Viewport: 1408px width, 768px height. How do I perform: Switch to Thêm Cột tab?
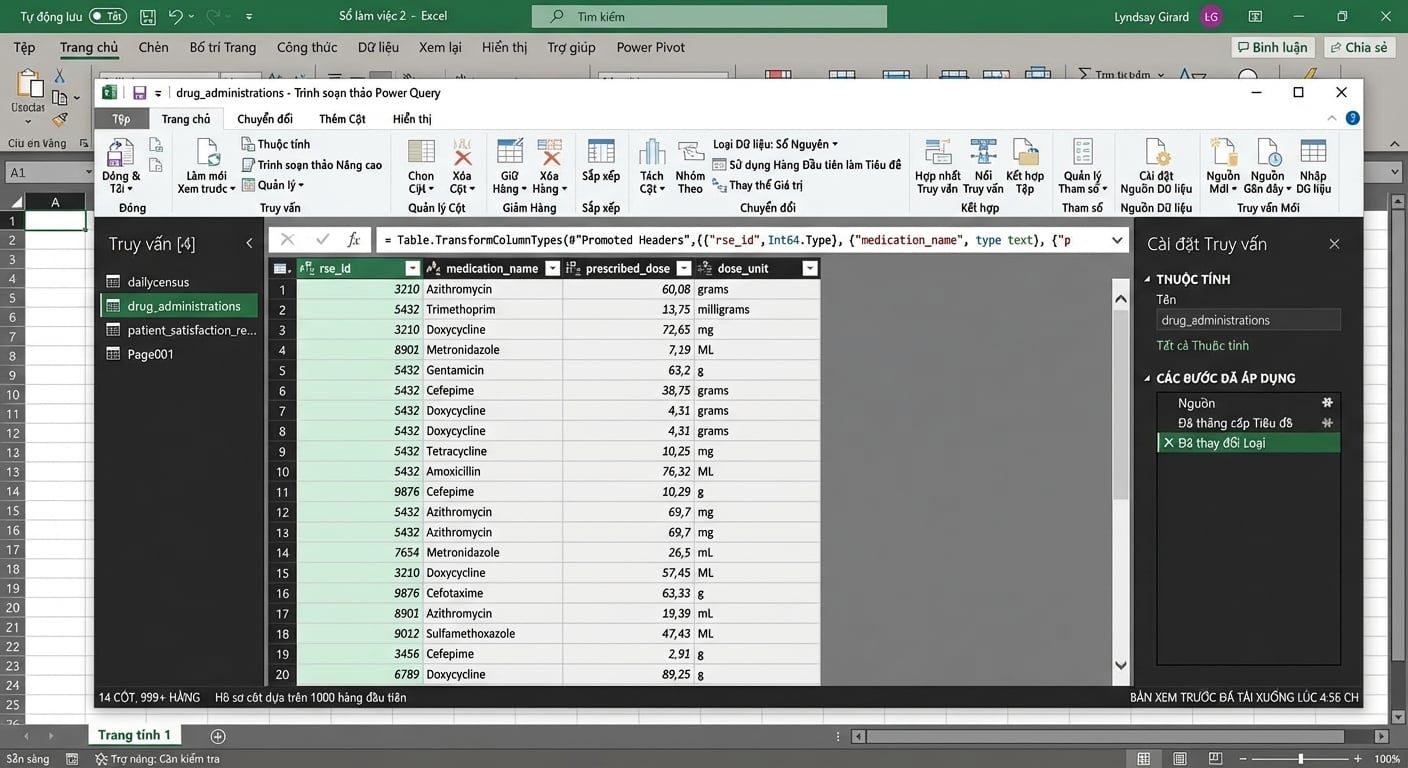pyautogui.click(x=342, y=118)
